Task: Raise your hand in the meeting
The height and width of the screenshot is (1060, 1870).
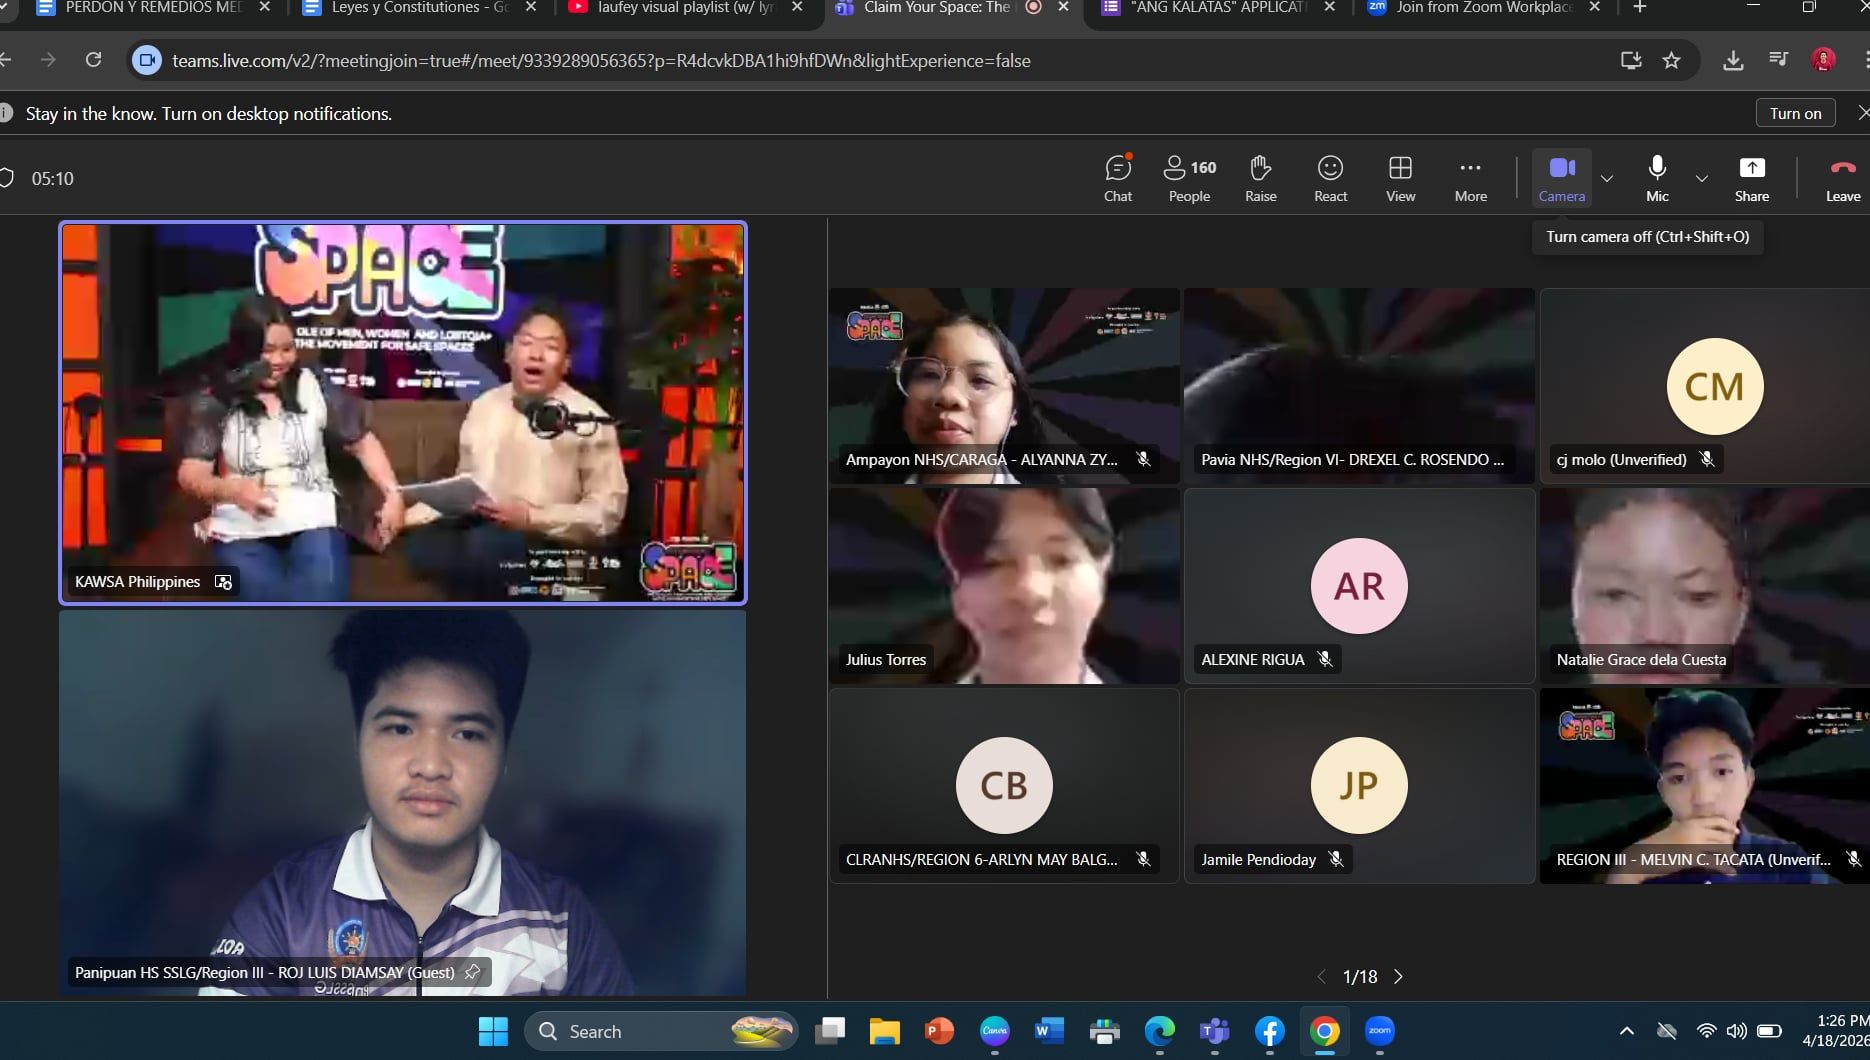Action: click(x=1261, y=179)
